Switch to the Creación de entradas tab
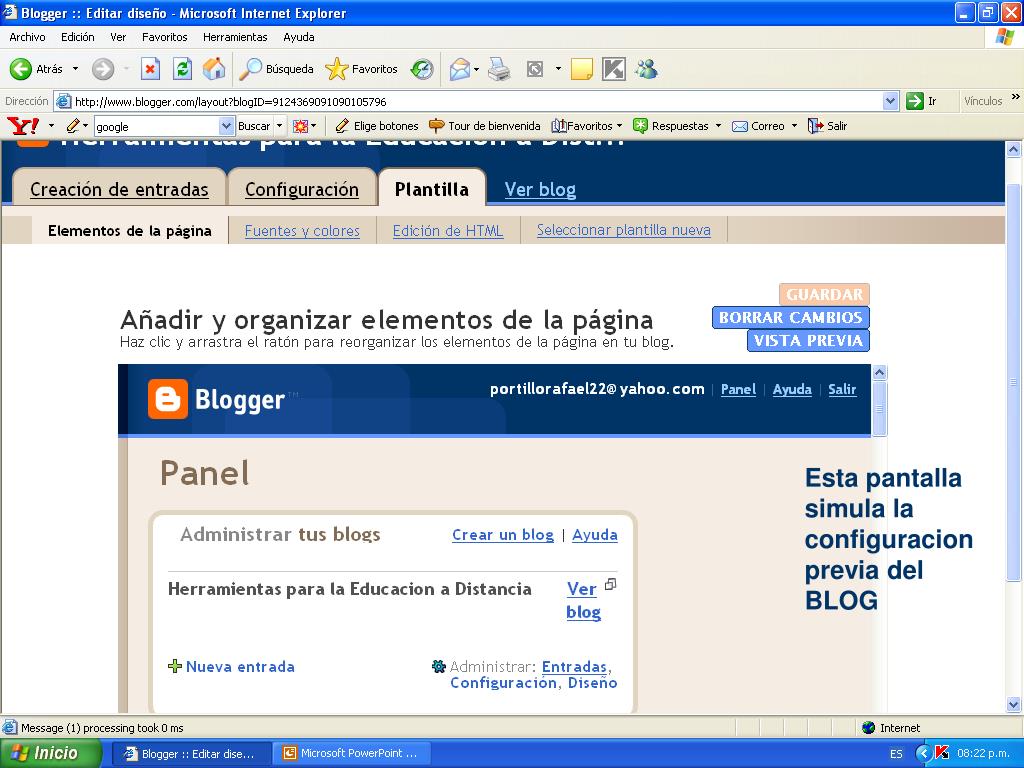 pyautogui.click(x=119, y=189)
